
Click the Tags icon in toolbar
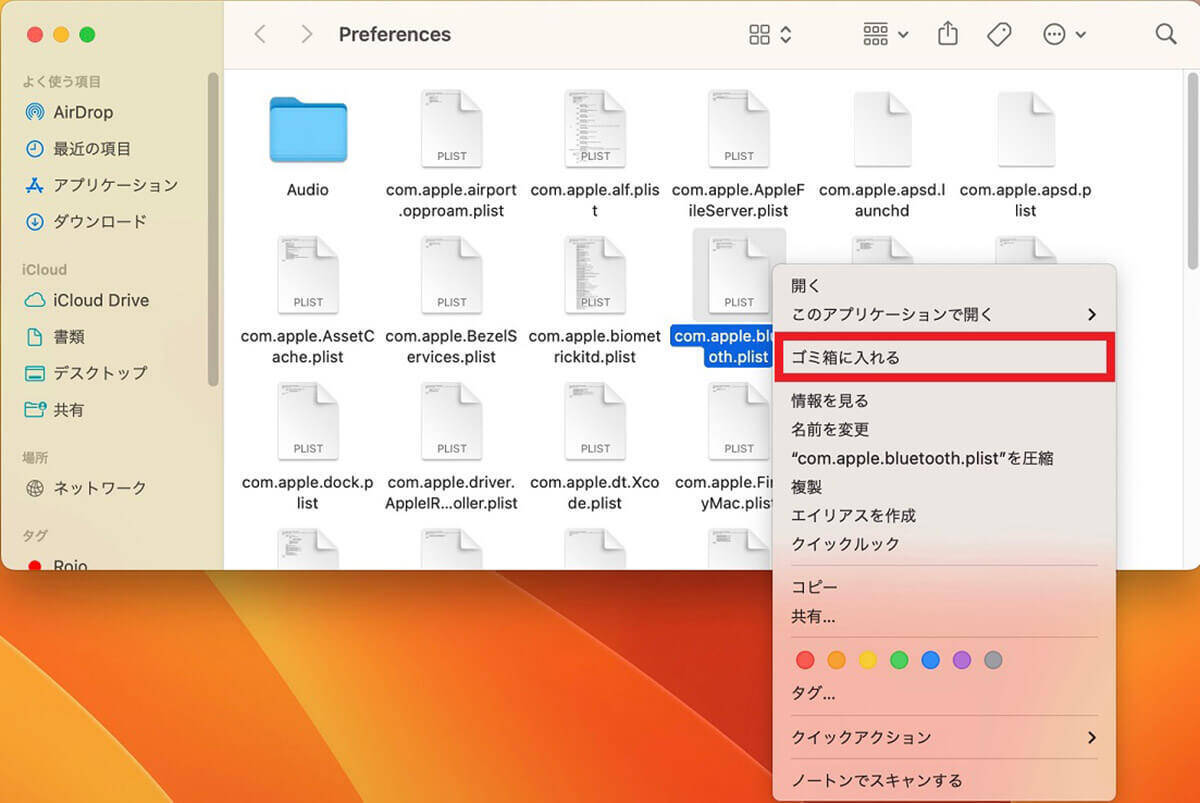tap(998, 34)
